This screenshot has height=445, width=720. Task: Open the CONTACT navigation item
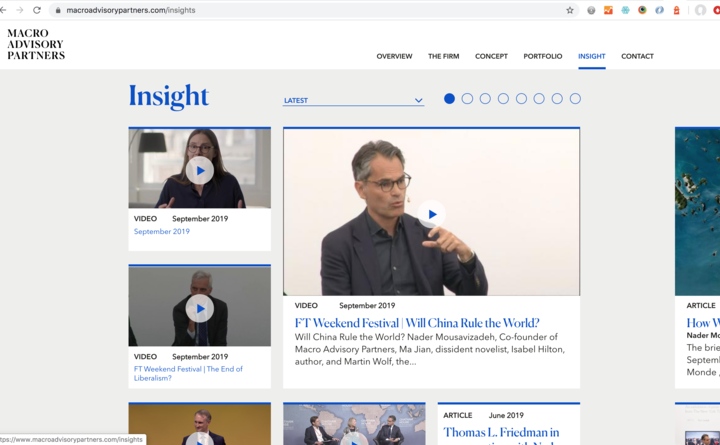pyautogui.click(x=637, y=56)
